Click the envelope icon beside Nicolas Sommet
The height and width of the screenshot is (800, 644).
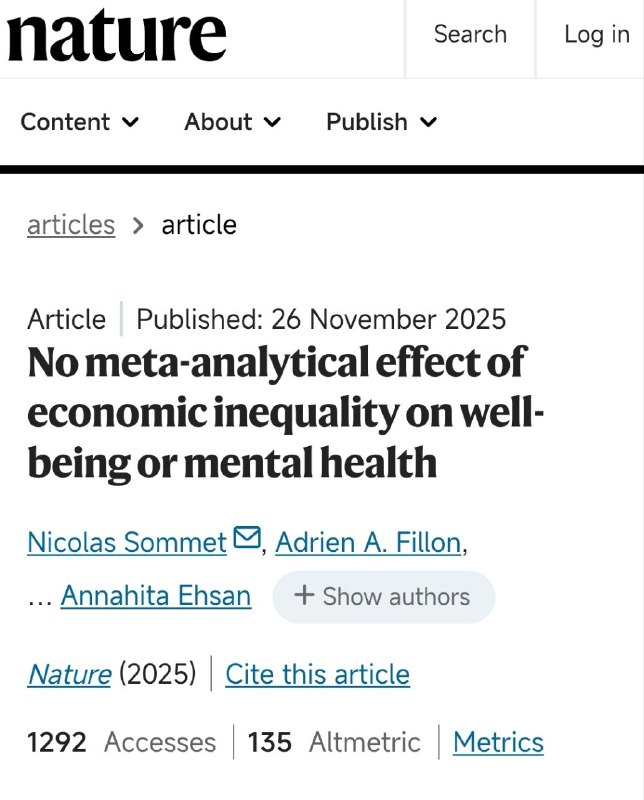click(x=245, y=540)
